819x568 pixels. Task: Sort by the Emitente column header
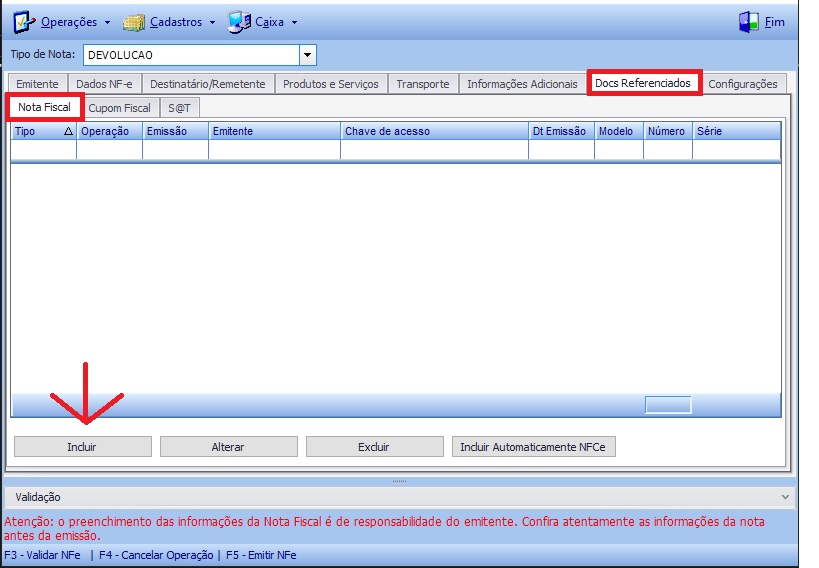point(274,131)
